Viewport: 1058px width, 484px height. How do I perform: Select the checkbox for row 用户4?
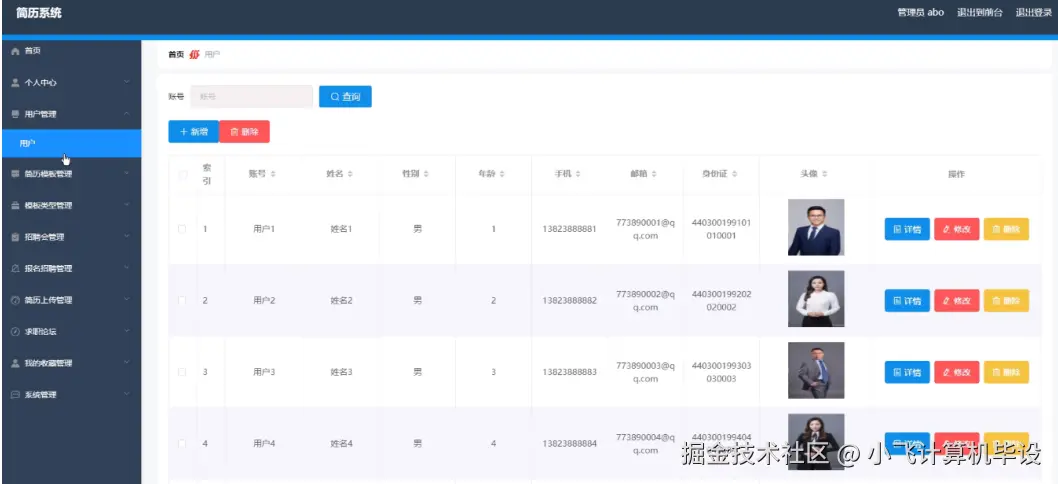tap(182, 443)
